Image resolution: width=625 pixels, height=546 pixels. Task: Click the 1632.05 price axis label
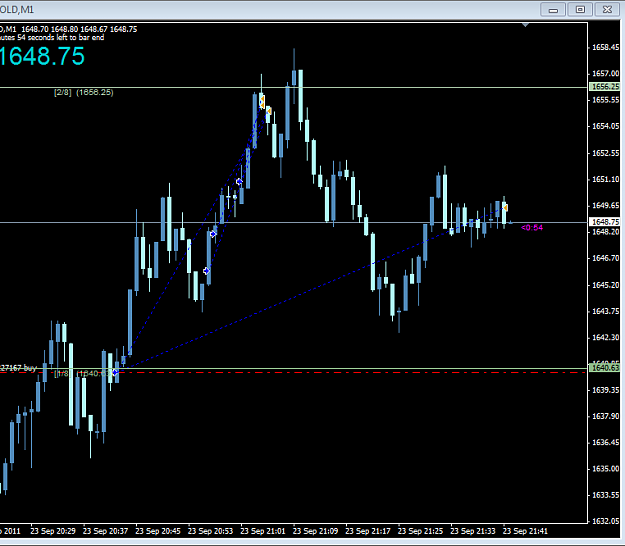605,521
